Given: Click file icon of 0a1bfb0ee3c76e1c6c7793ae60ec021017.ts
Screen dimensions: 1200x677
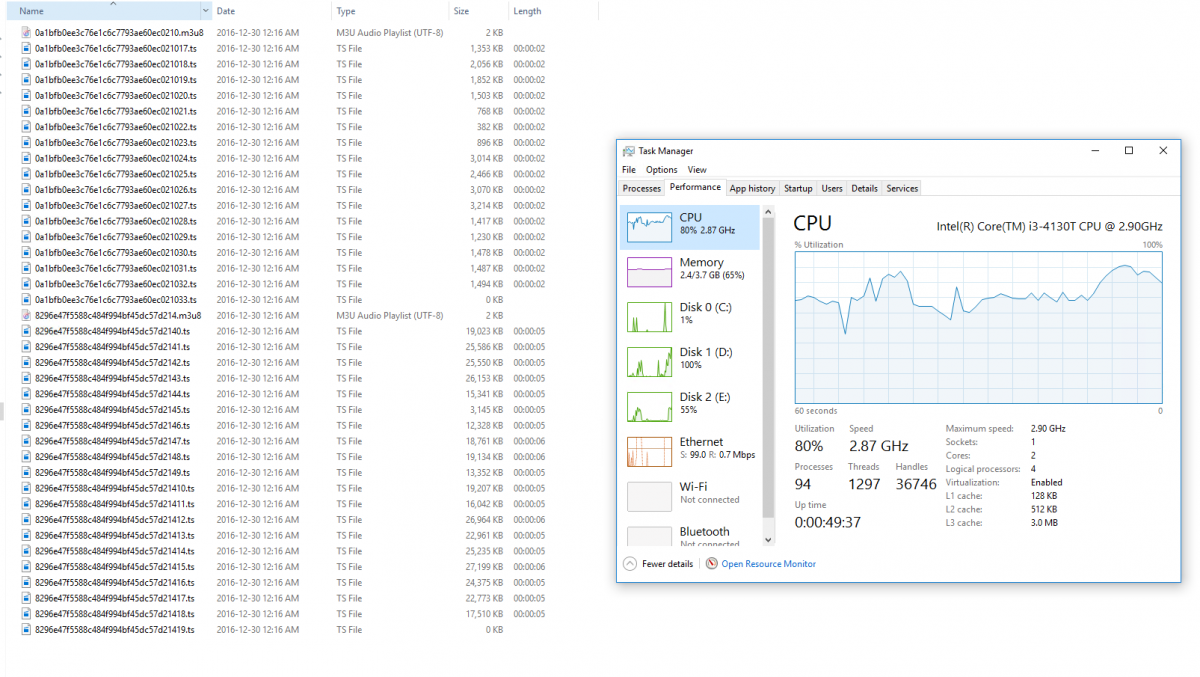Looking at the screenshot, I should pyautogui.click(x=27, y=48).
